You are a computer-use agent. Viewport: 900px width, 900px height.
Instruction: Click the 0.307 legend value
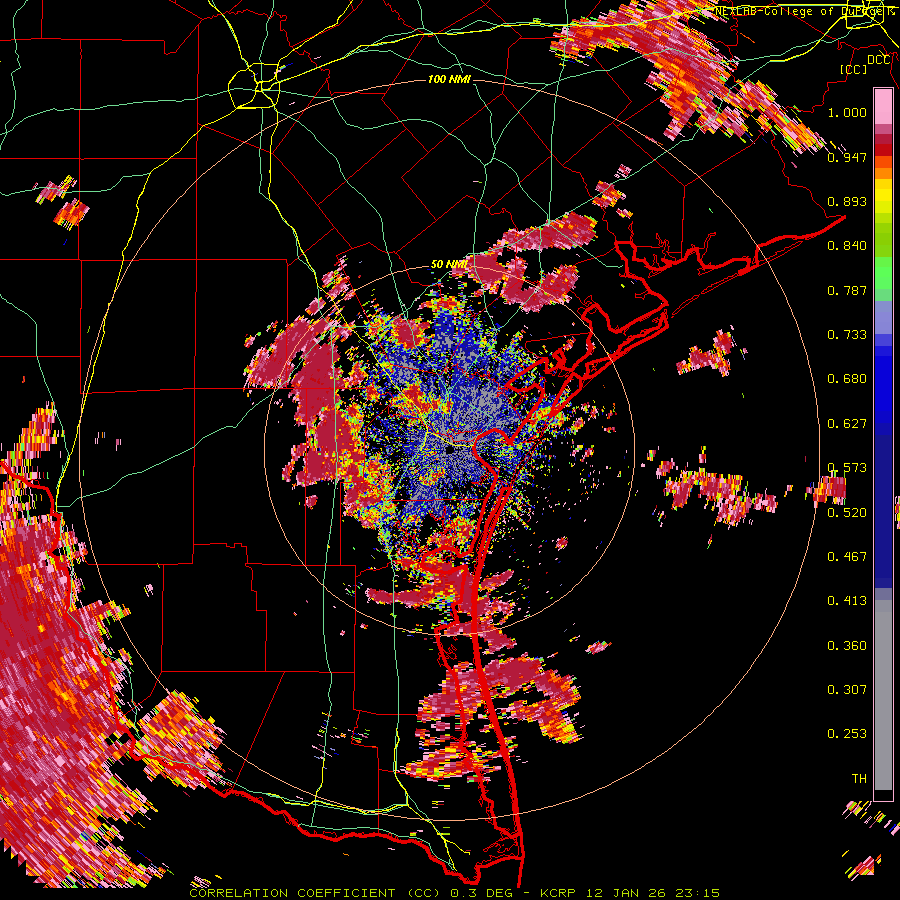tap(847, 689)
